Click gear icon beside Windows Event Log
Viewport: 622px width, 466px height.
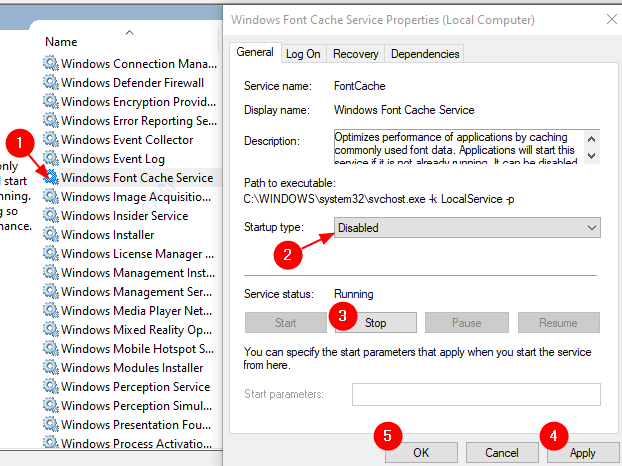point(51,159)
